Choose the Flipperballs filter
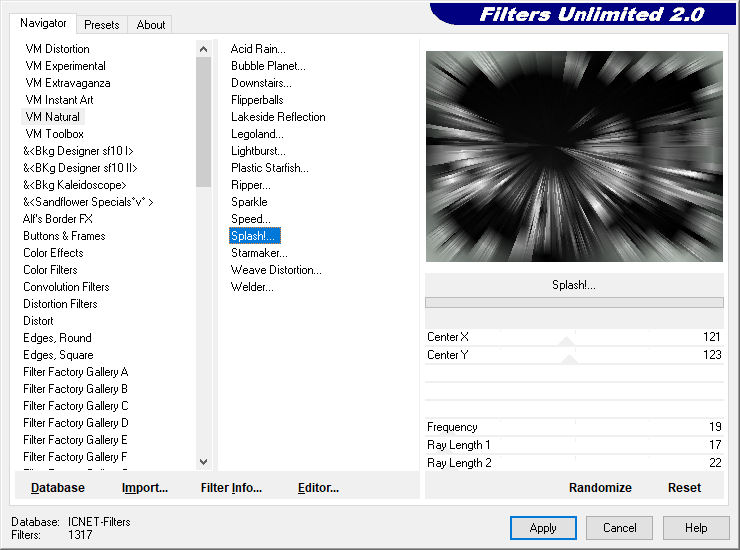 coord(257,100)
